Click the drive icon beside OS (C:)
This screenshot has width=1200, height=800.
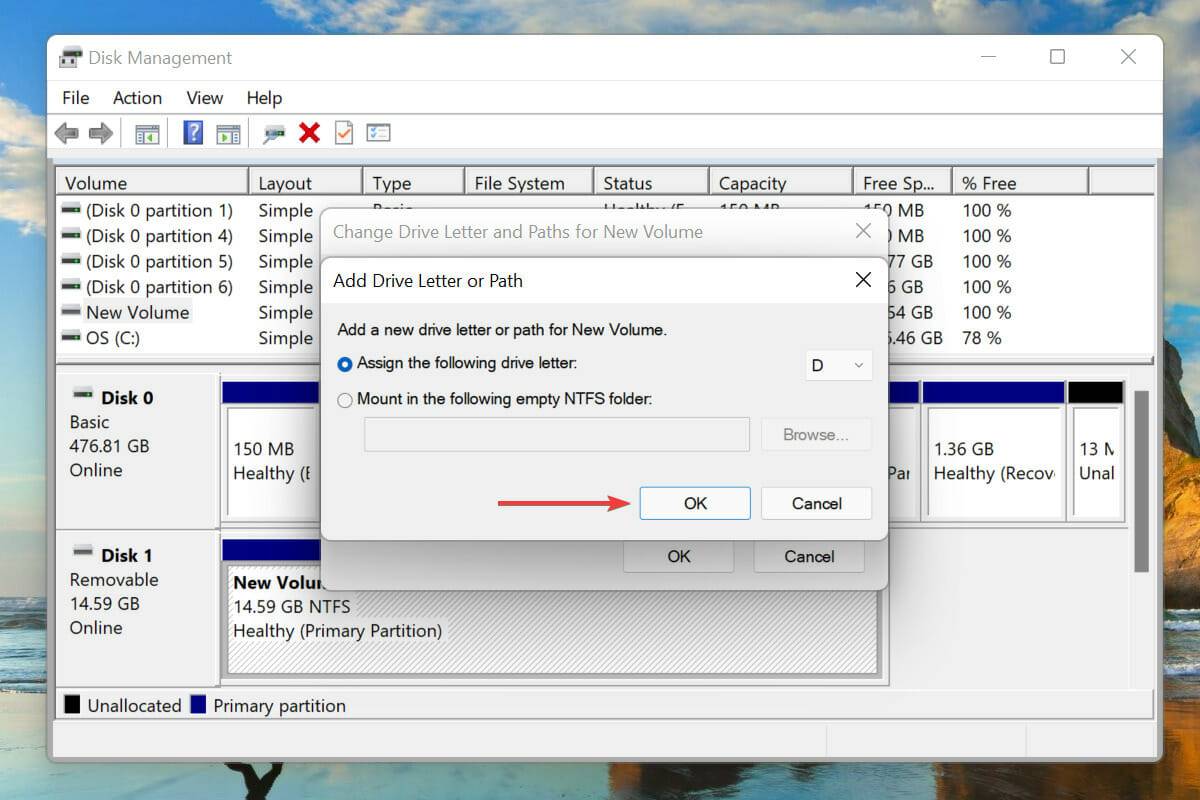tap(71, 338)
